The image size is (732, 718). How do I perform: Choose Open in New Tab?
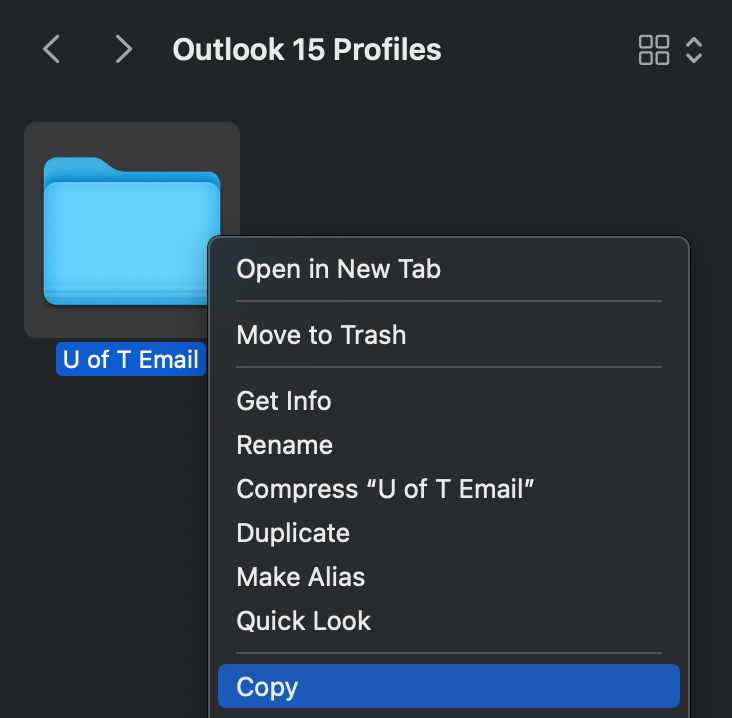click(449, 269)
